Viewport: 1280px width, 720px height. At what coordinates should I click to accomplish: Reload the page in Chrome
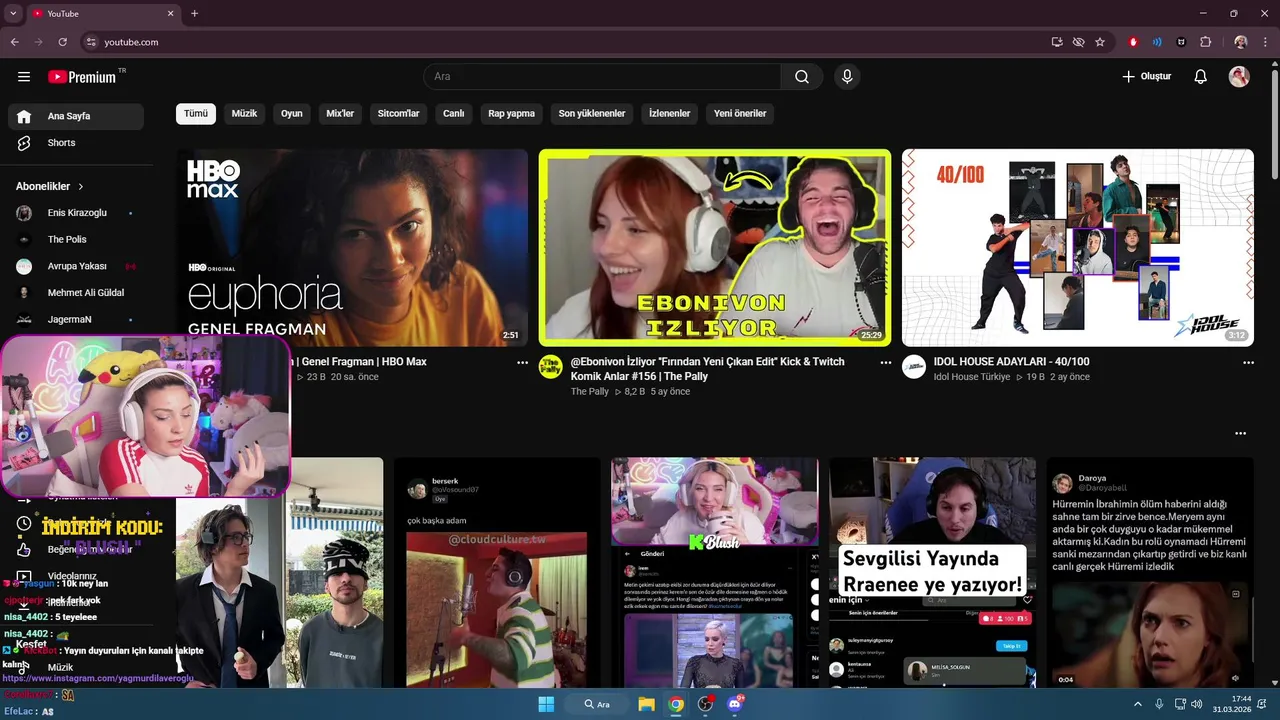pyautogui.click(x=62, y=42)
